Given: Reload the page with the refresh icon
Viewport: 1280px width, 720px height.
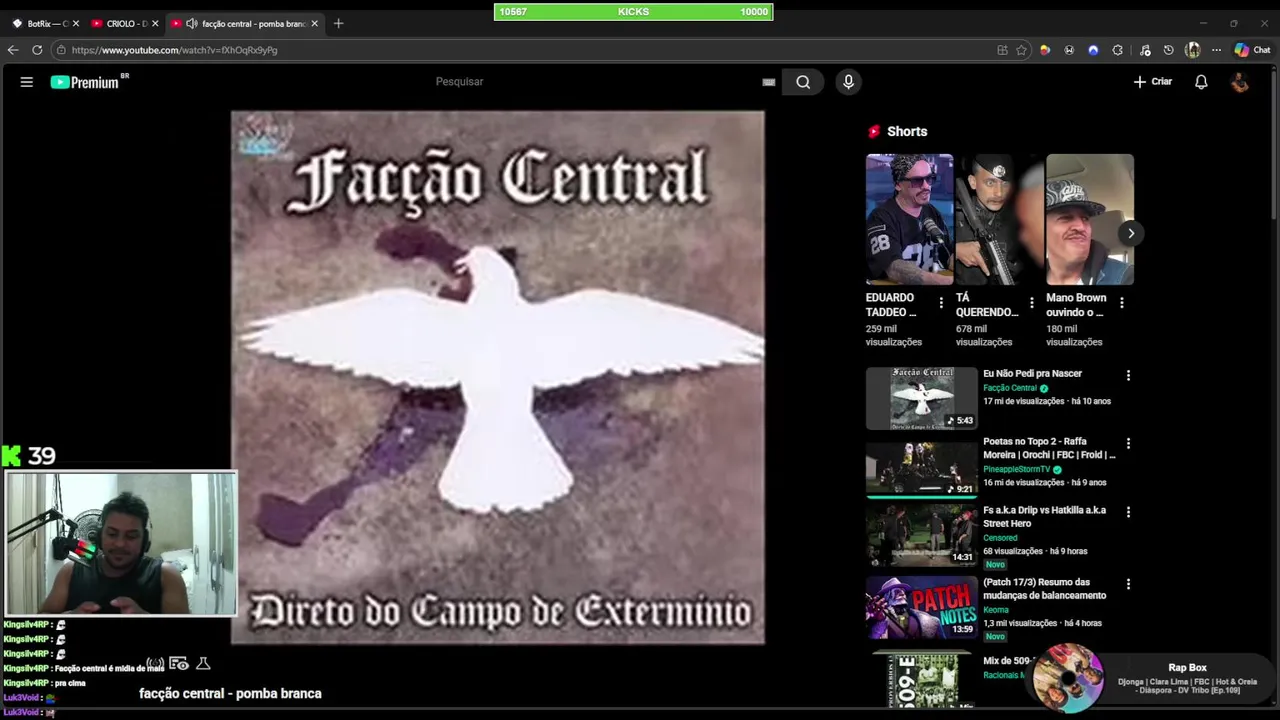Looking at the screenshot, I should point(37,50).
